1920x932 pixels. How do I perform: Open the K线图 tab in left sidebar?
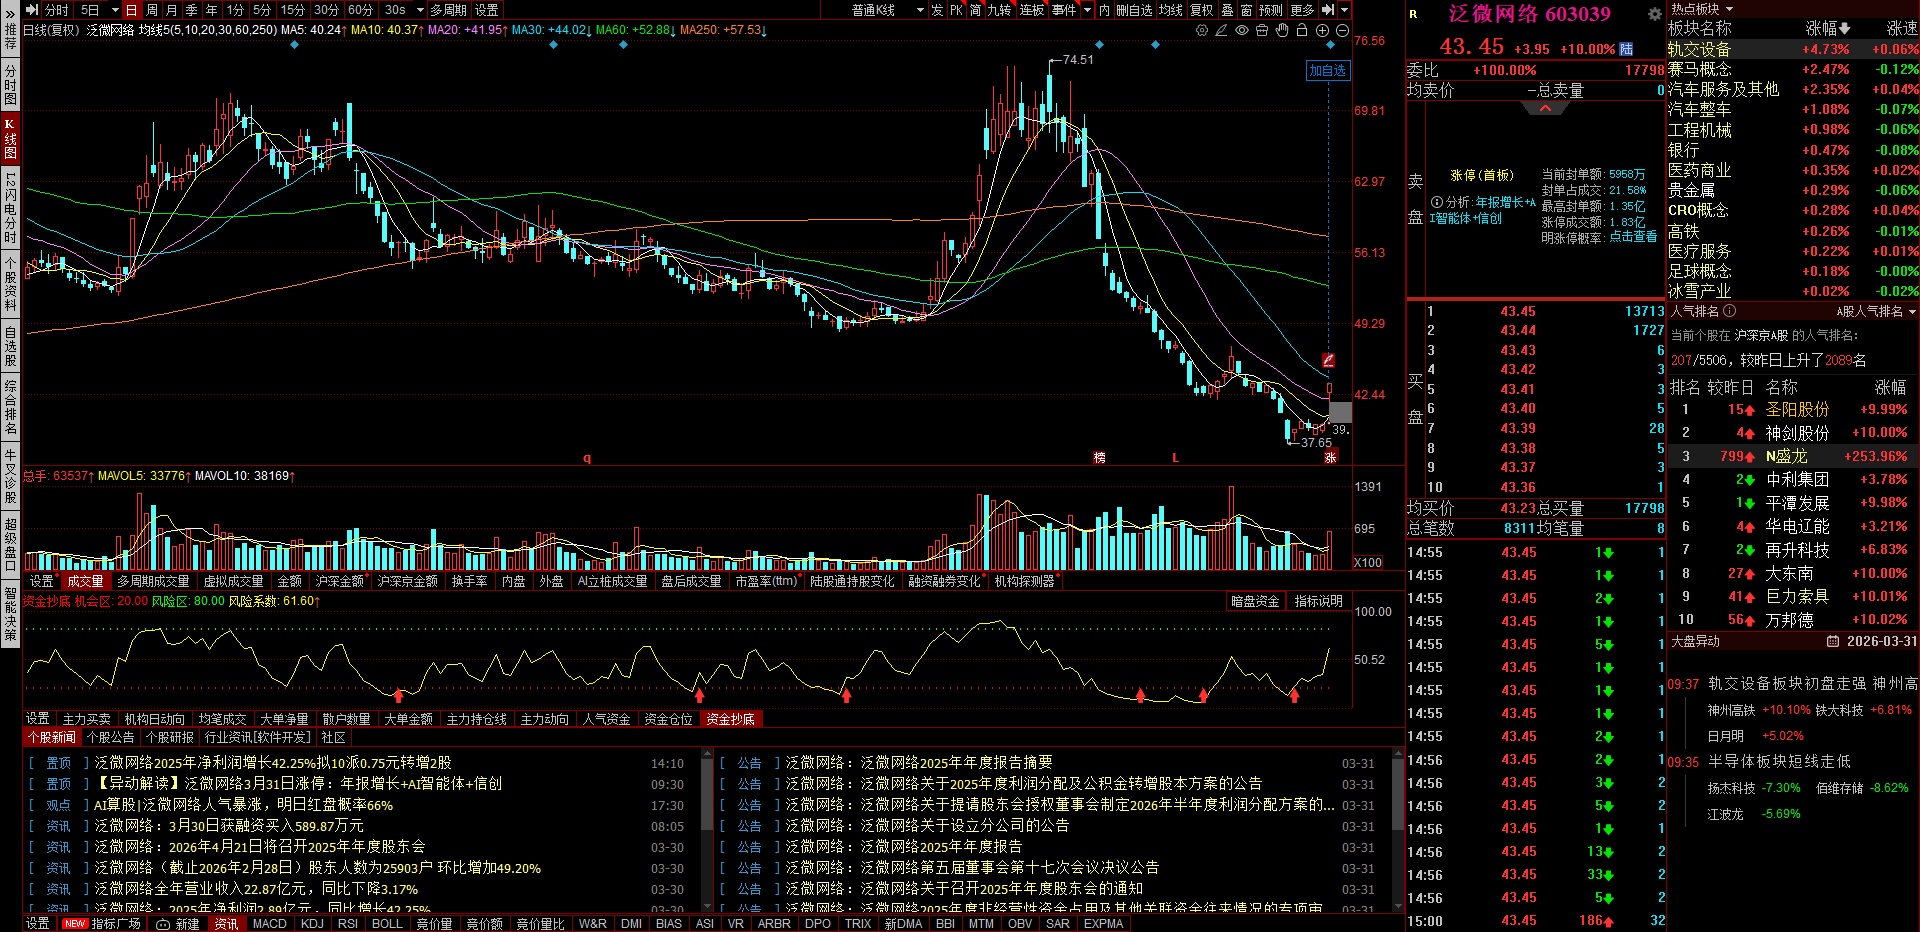[10, 139]
